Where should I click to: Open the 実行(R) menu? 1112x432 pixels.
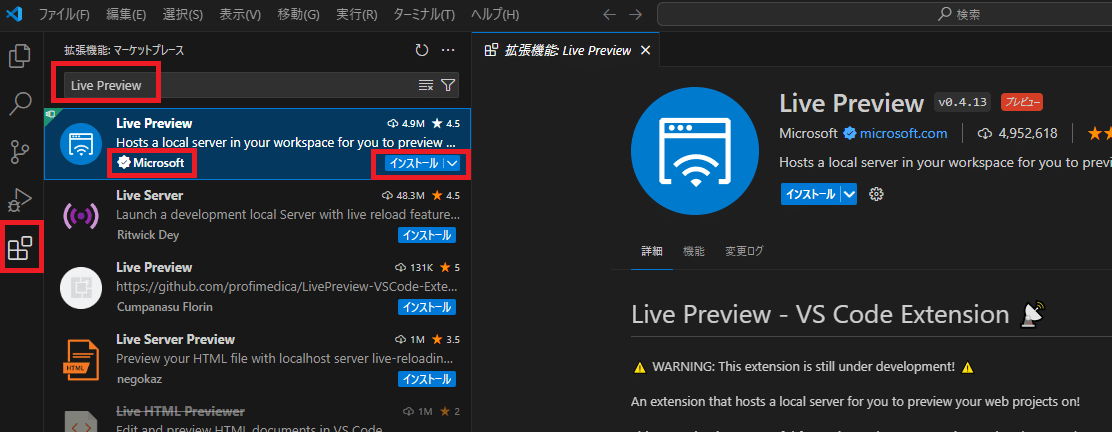point(357,14)
